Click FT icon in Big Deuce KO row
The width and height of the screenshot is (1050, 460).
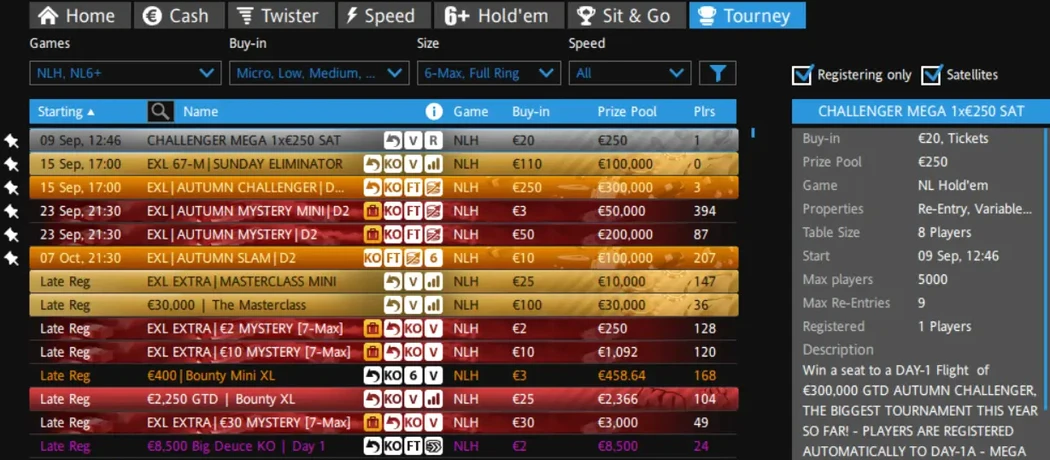click(413, 446)
